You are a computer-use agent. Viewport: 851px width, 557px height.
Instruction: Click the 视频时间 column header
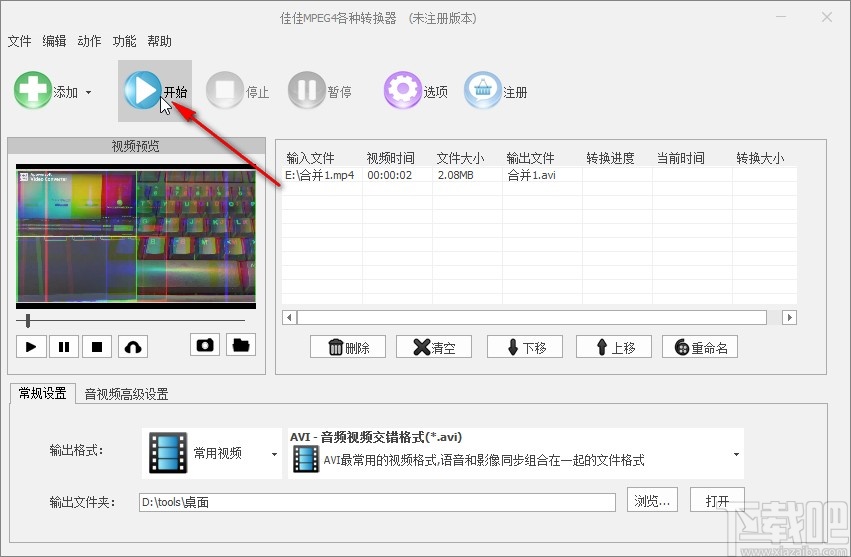[x=391, y=158]
